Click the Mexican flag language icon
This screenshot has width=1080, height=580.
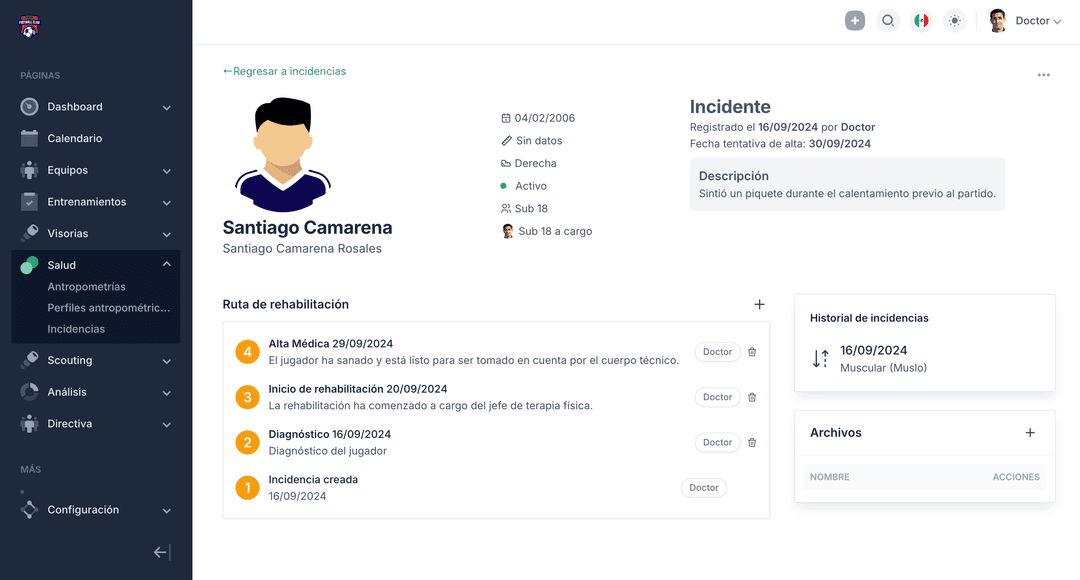tap(921, 20)
